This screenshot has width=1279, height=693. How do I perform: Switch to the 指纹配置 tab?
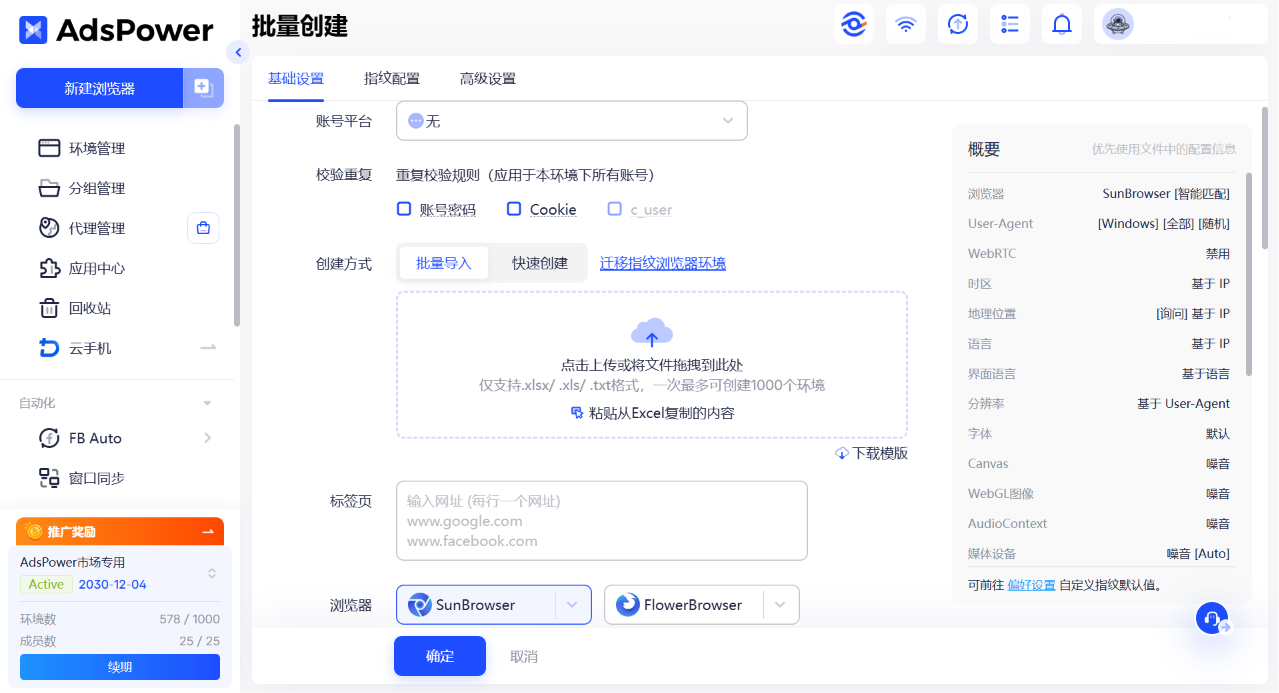pyautogui.click(x=392, y=79)
